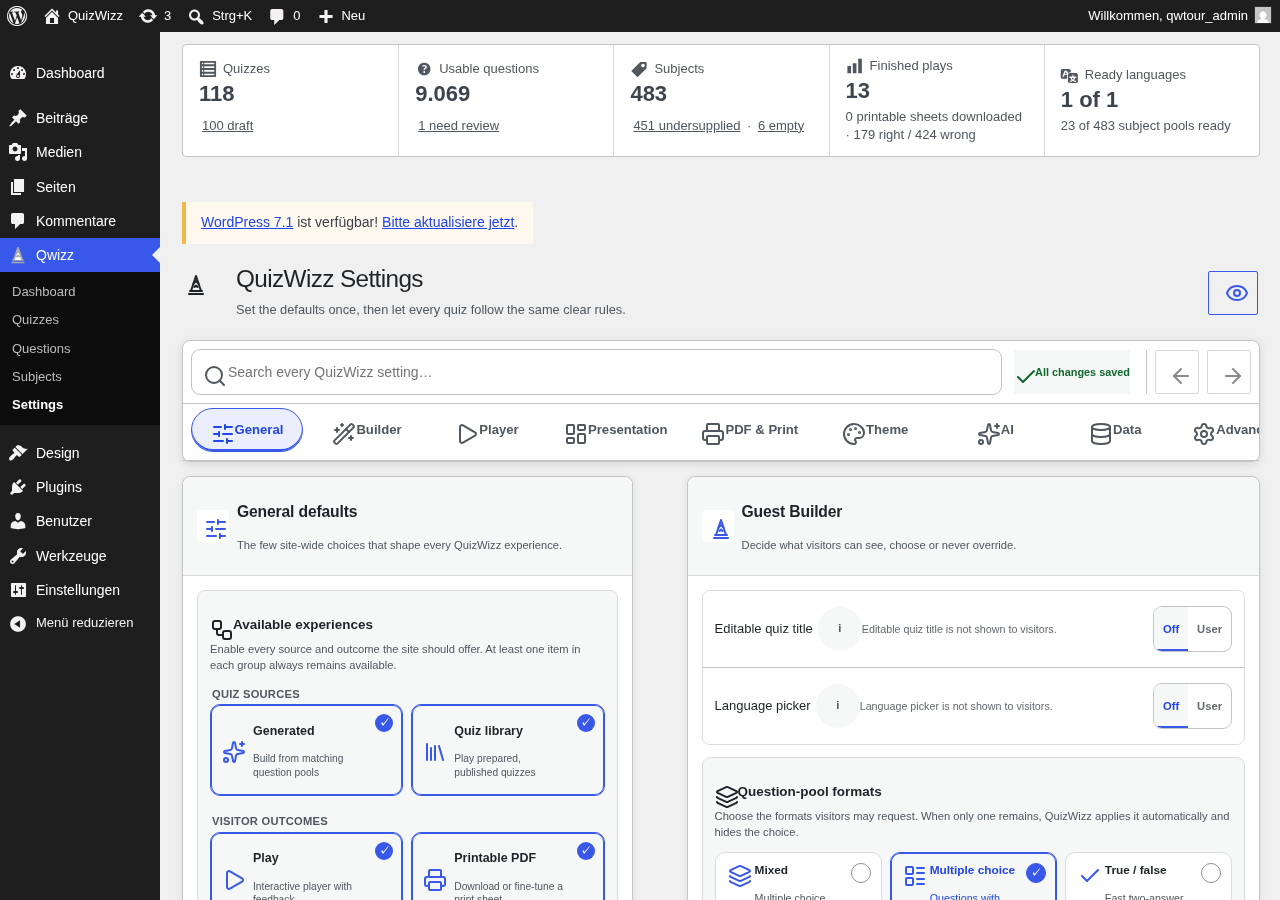Open the Quizzes submenu item
Viewport: 1280px width, 900px height.
(35, 320)
